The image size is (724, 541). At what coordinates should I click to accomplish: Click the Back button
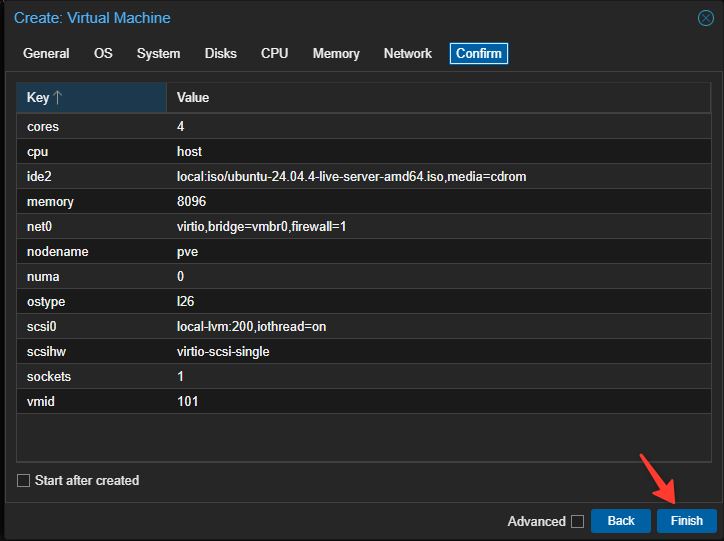[621, 521]
